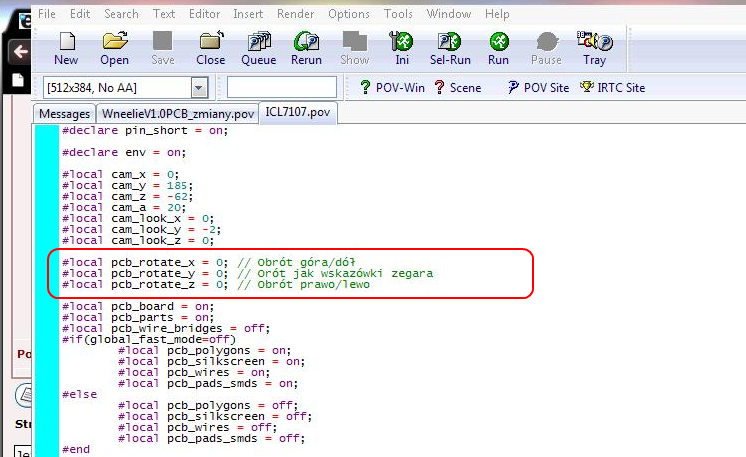Open the Window menu
Screen dimensions: 746x457
pos(449,14)
